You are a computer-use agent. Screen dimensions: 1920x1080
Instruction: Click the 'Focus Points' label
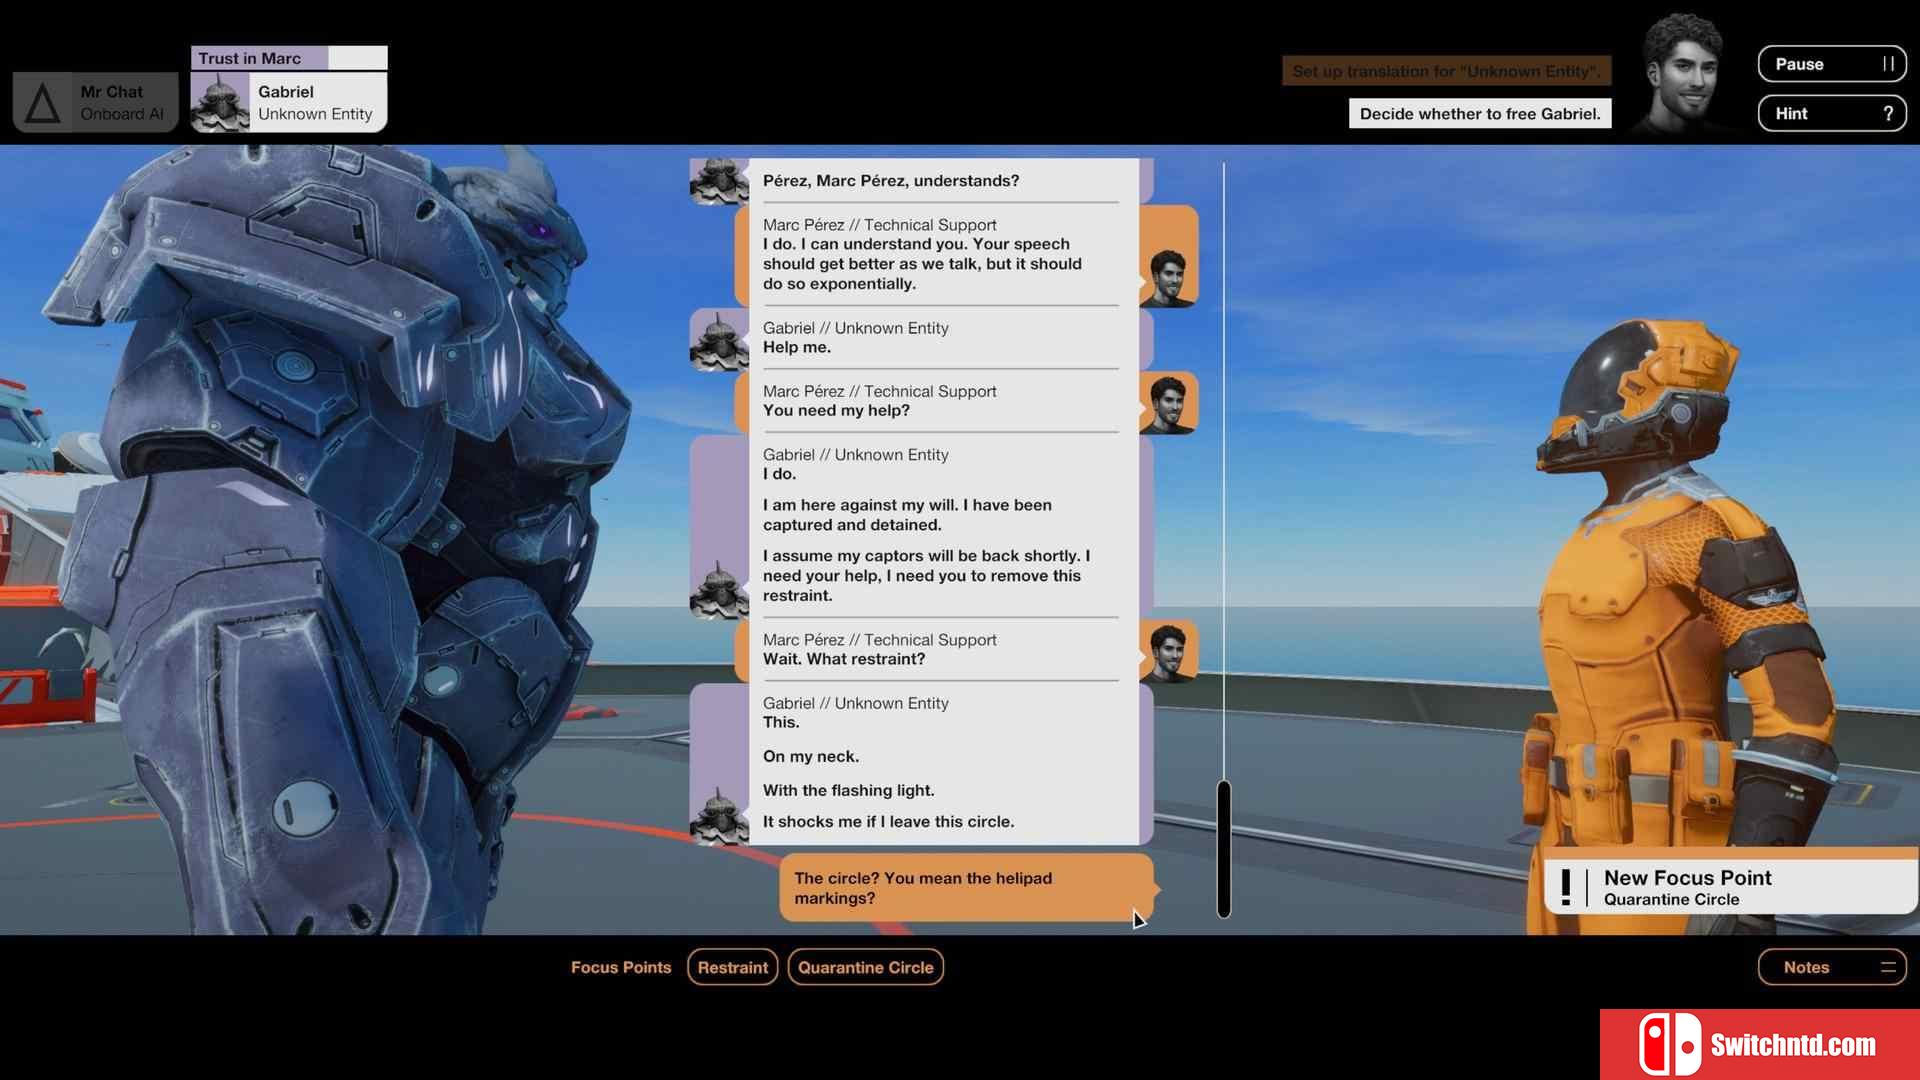621,967
